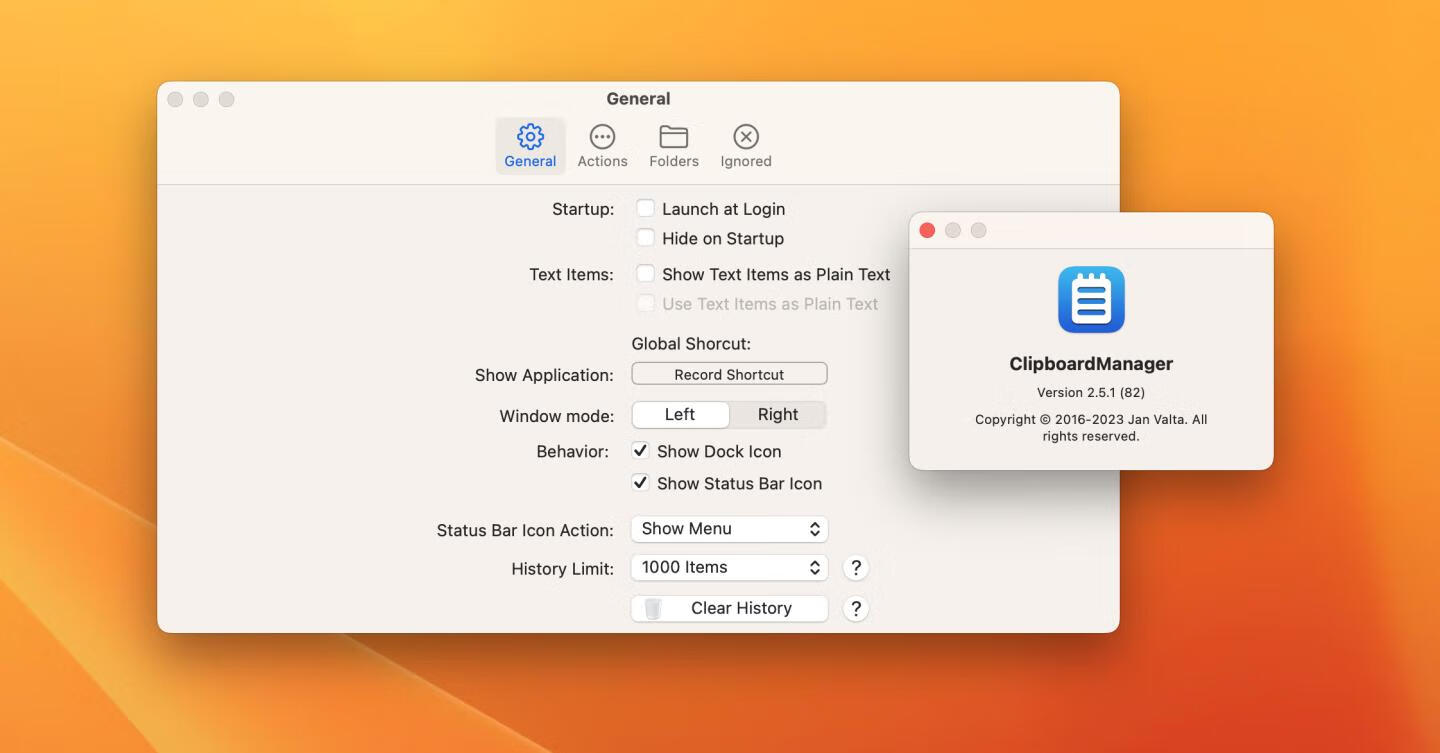Close the About ClipboardManager window
The width and height of the screenshot is (1440, 753).
[927, 231]
